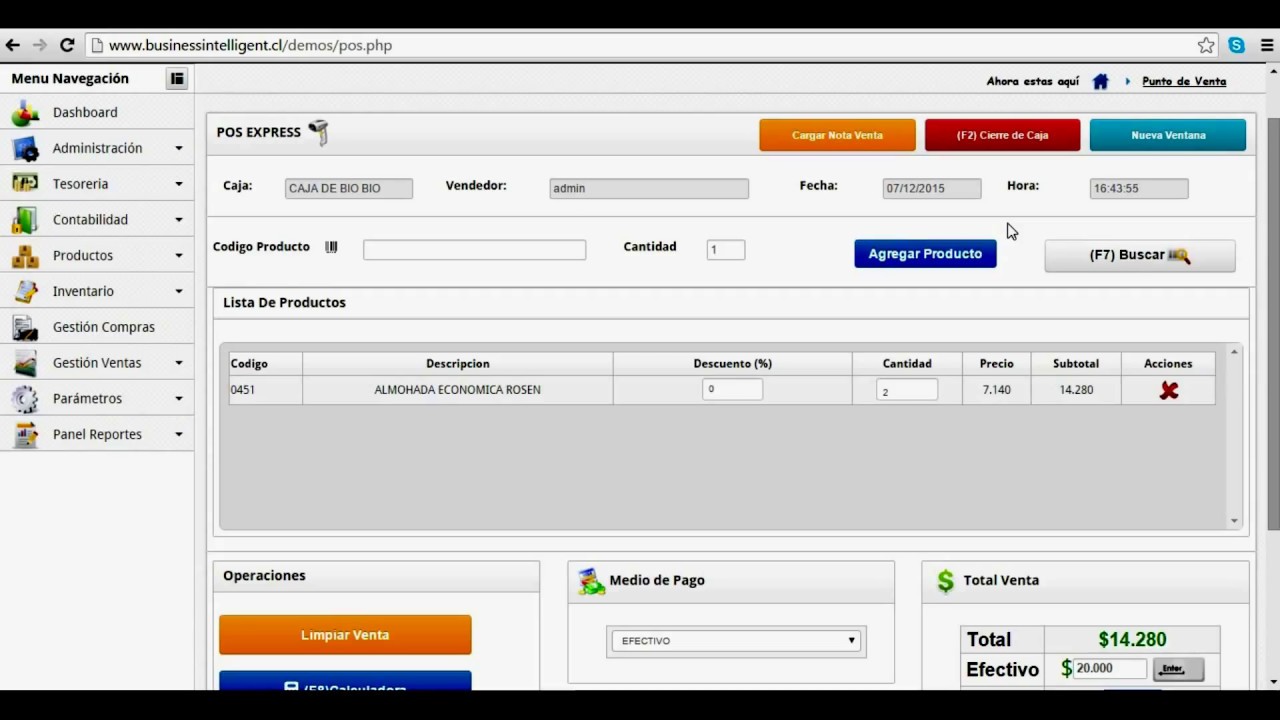Click the Medio de Pago money icon
1280x720 pixels.
(x=591, y=581)
